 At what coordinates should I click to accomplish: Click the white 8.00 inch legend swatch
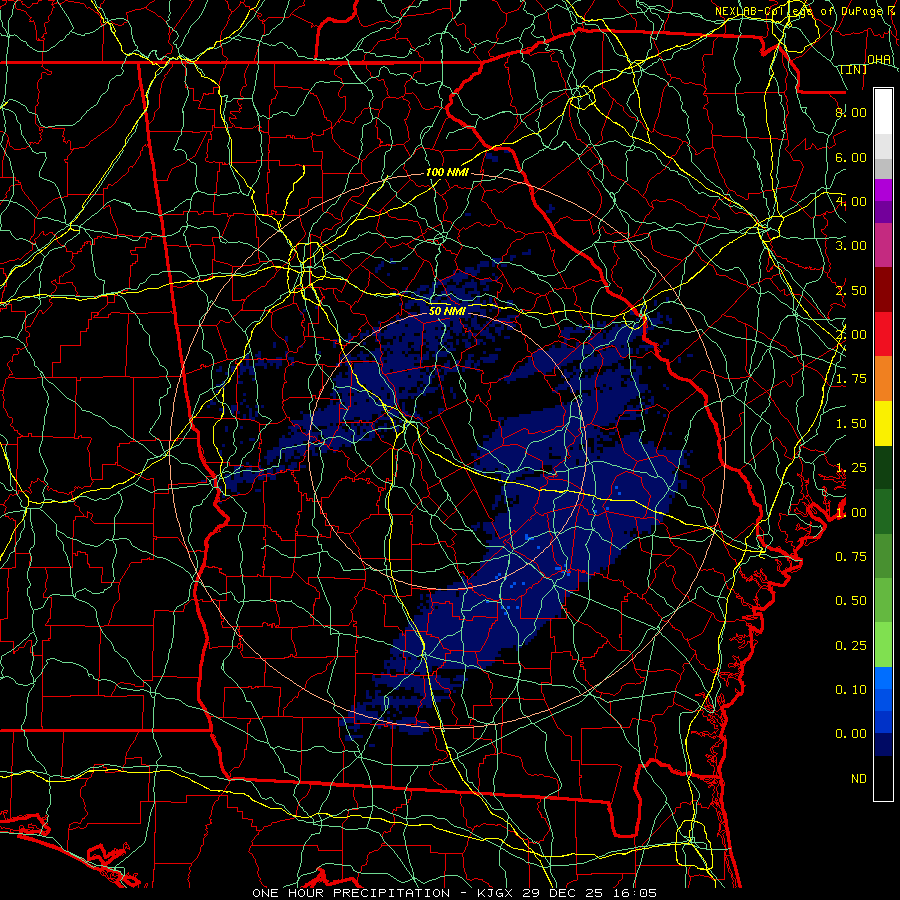pyautogui.click(x=883, y=112)
